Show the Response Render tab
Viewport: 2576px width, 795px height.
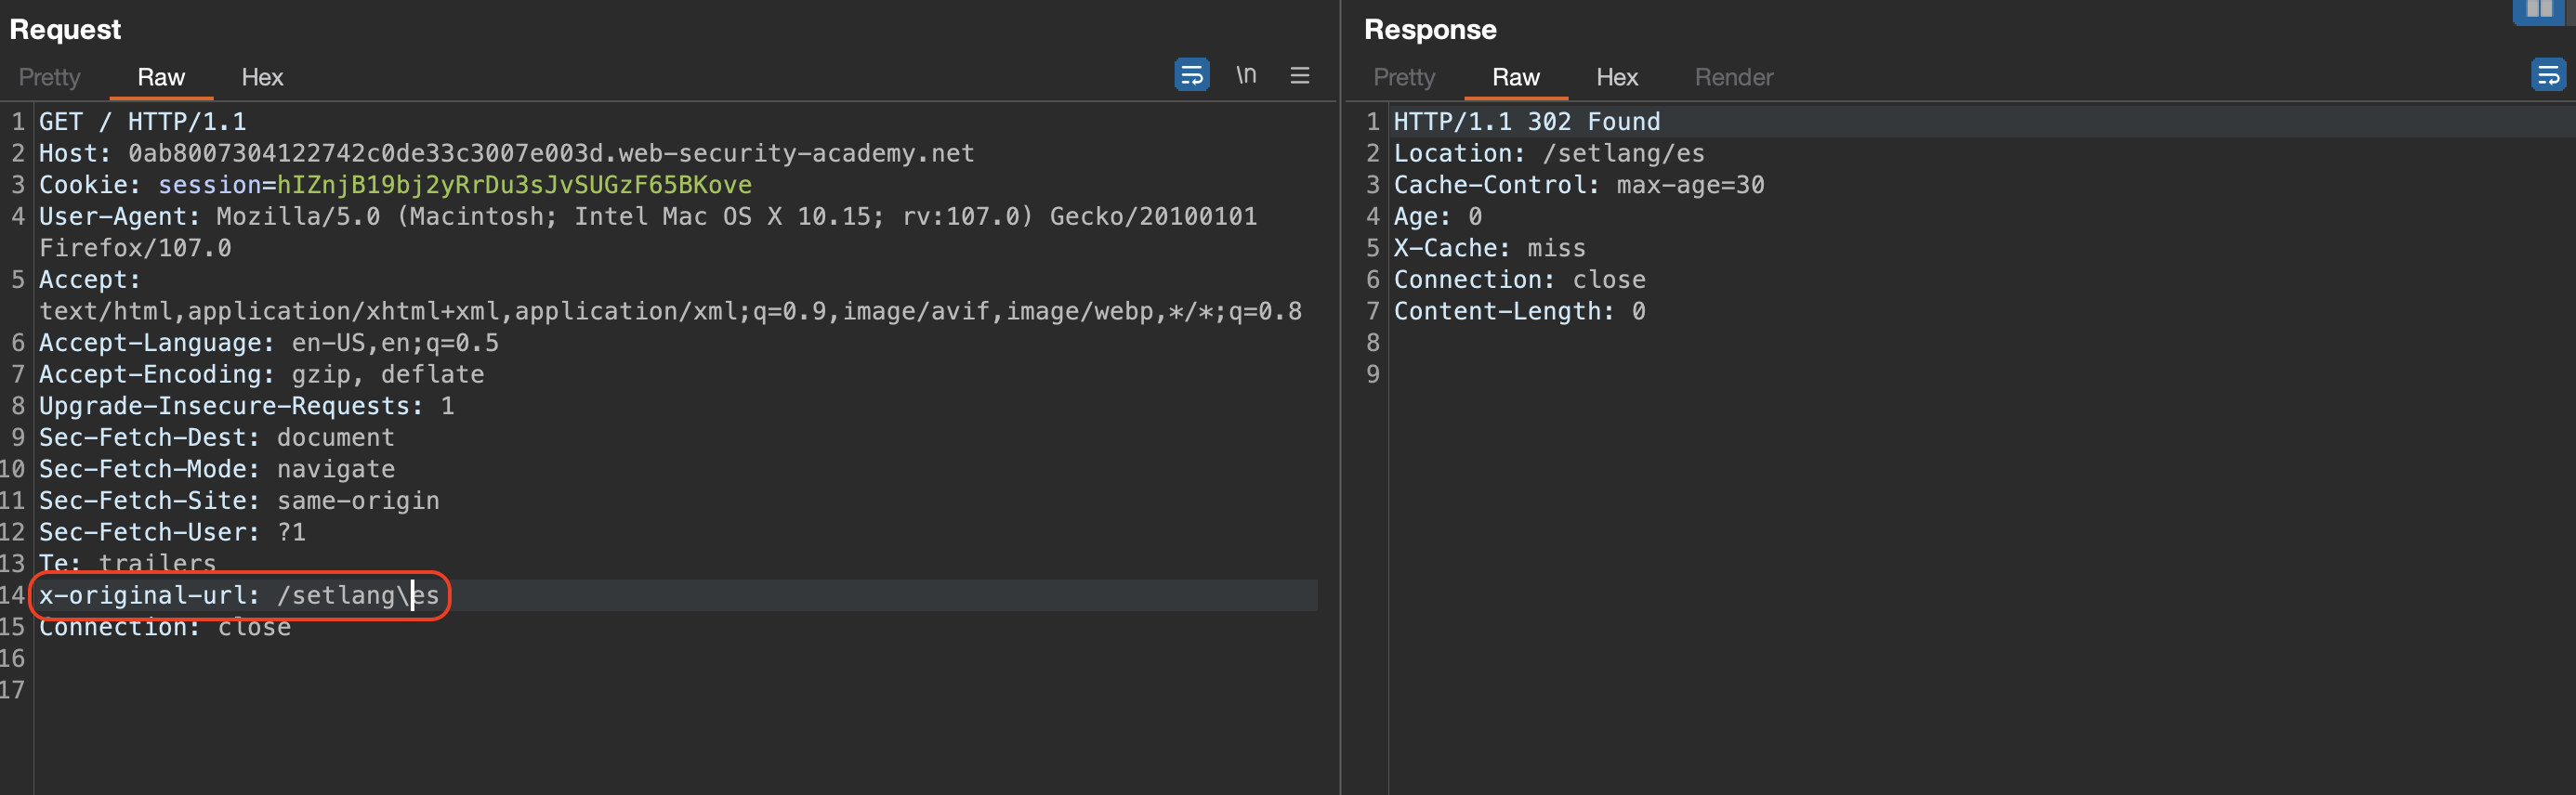tap(1733, 77)
